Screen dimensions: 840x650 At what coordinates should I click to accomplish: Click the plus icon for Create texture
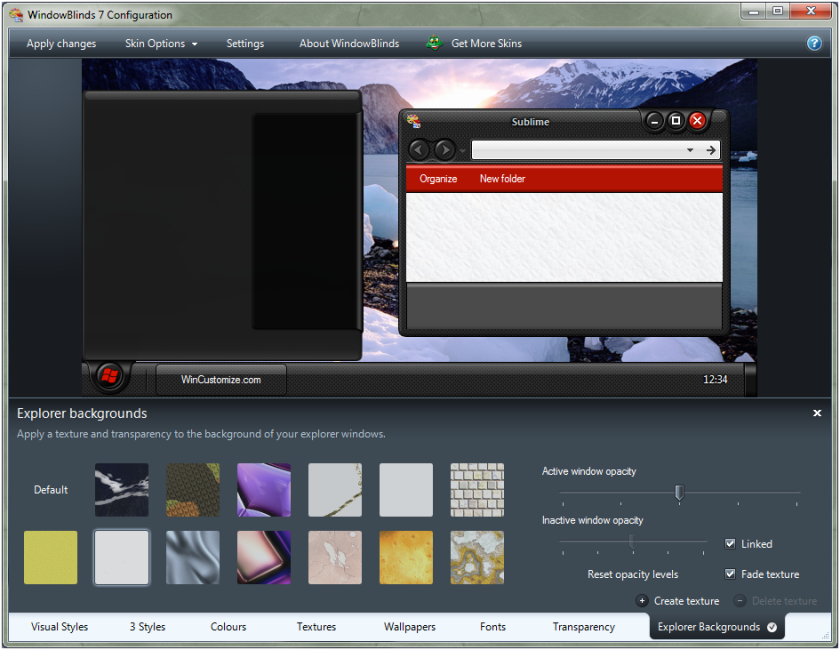coord(642,601)
